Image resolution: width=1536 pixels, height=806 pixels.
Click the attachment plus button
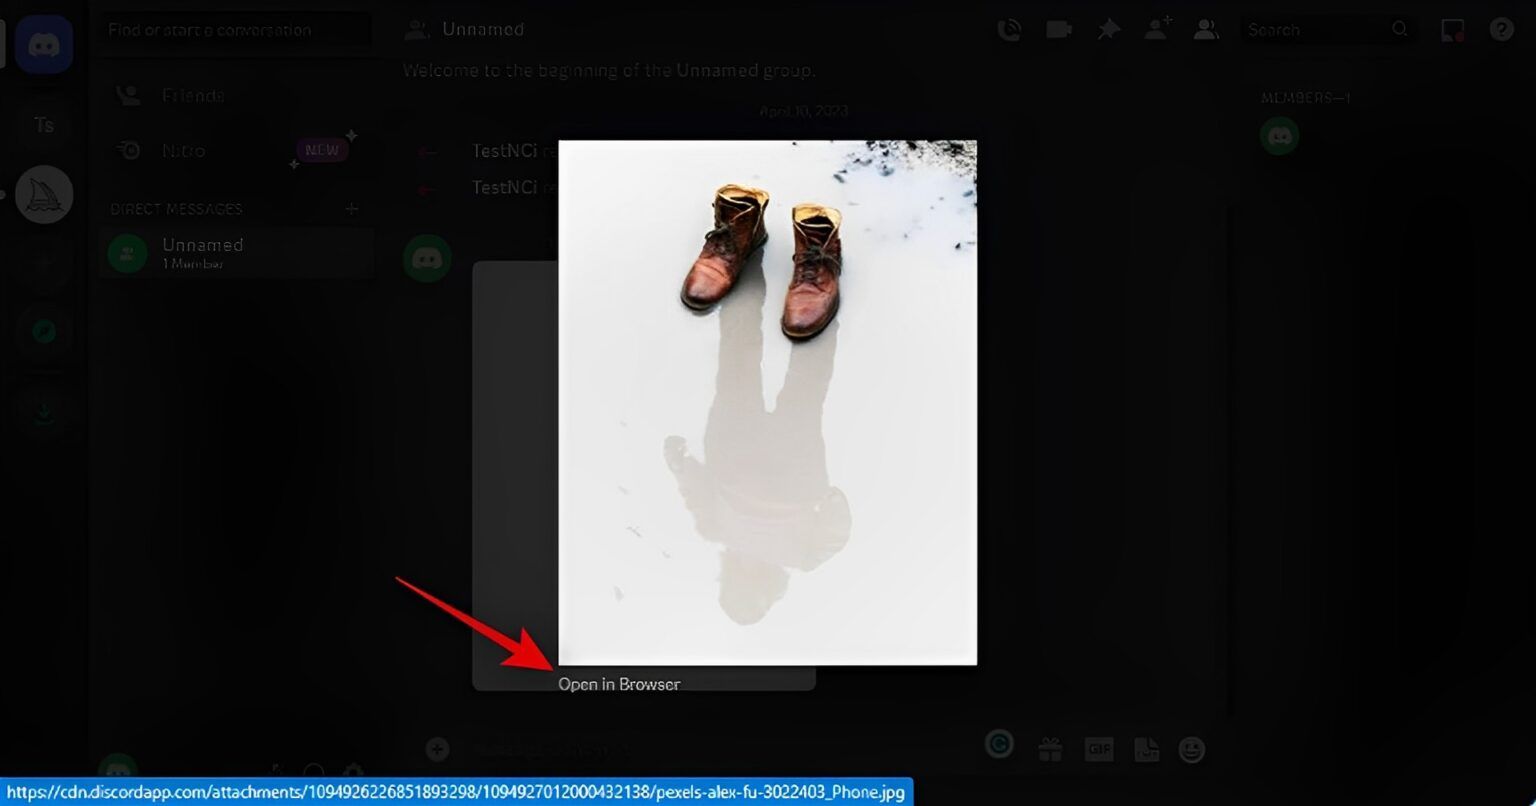click(437, 748)
